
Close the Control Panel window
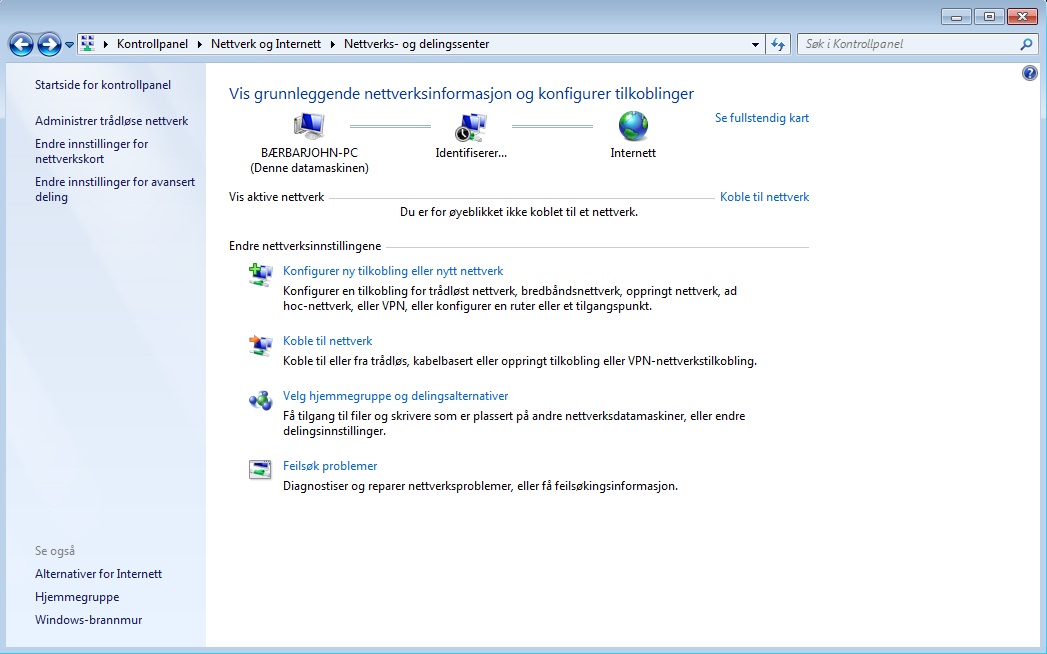tap(1022, 17)
